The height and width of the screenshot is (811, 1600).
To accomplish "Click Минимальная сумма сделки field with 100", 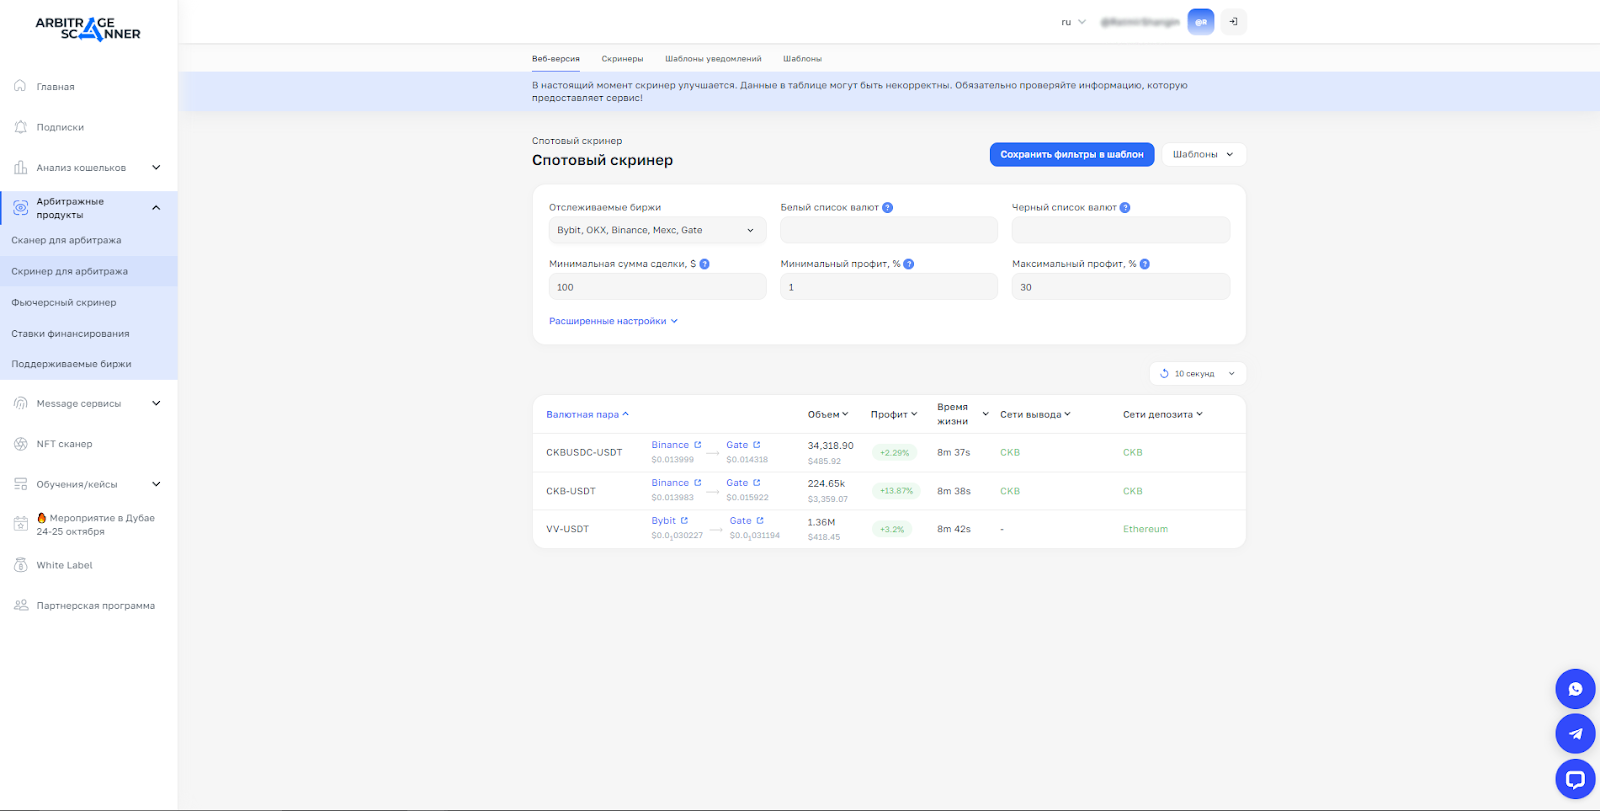I will pyautogui.click(x=657, y=287).
